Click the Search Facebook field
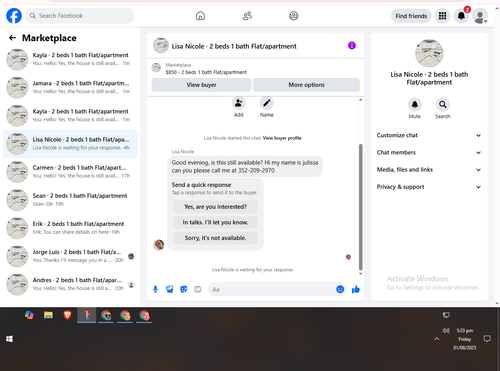 tap(80, 16)
